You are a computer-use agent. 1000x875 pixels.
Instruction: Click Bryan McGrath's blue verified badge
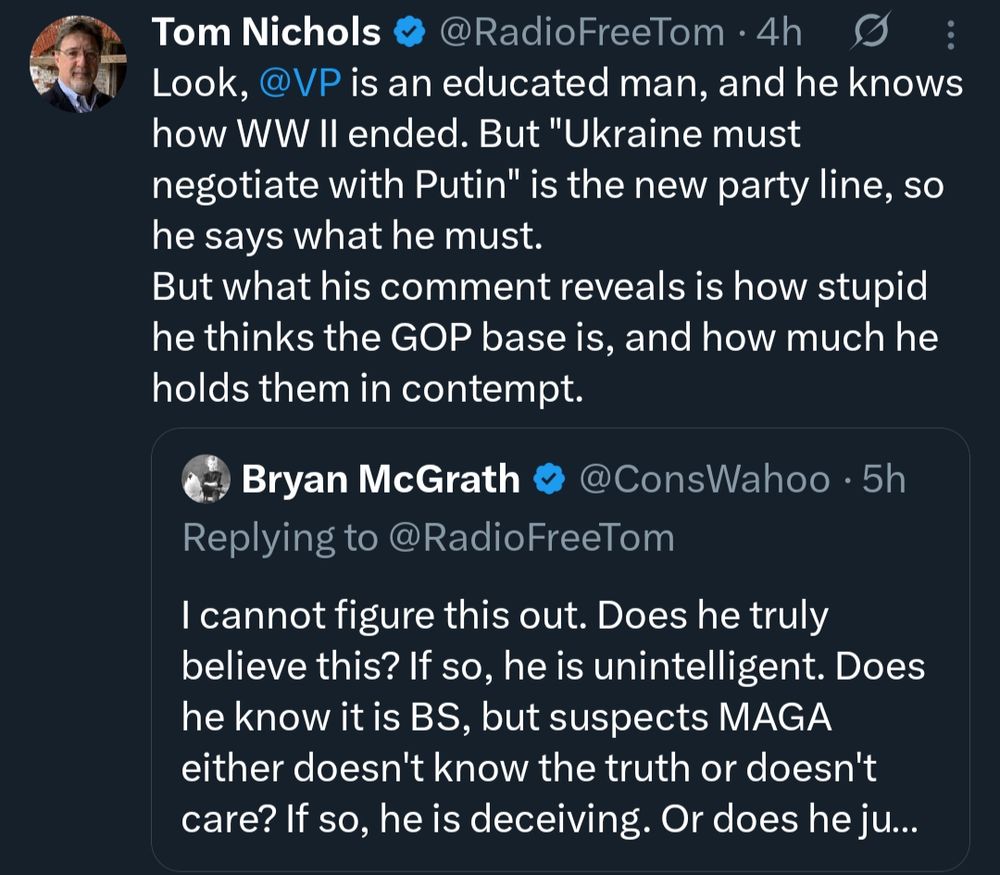tap(549, 480)
